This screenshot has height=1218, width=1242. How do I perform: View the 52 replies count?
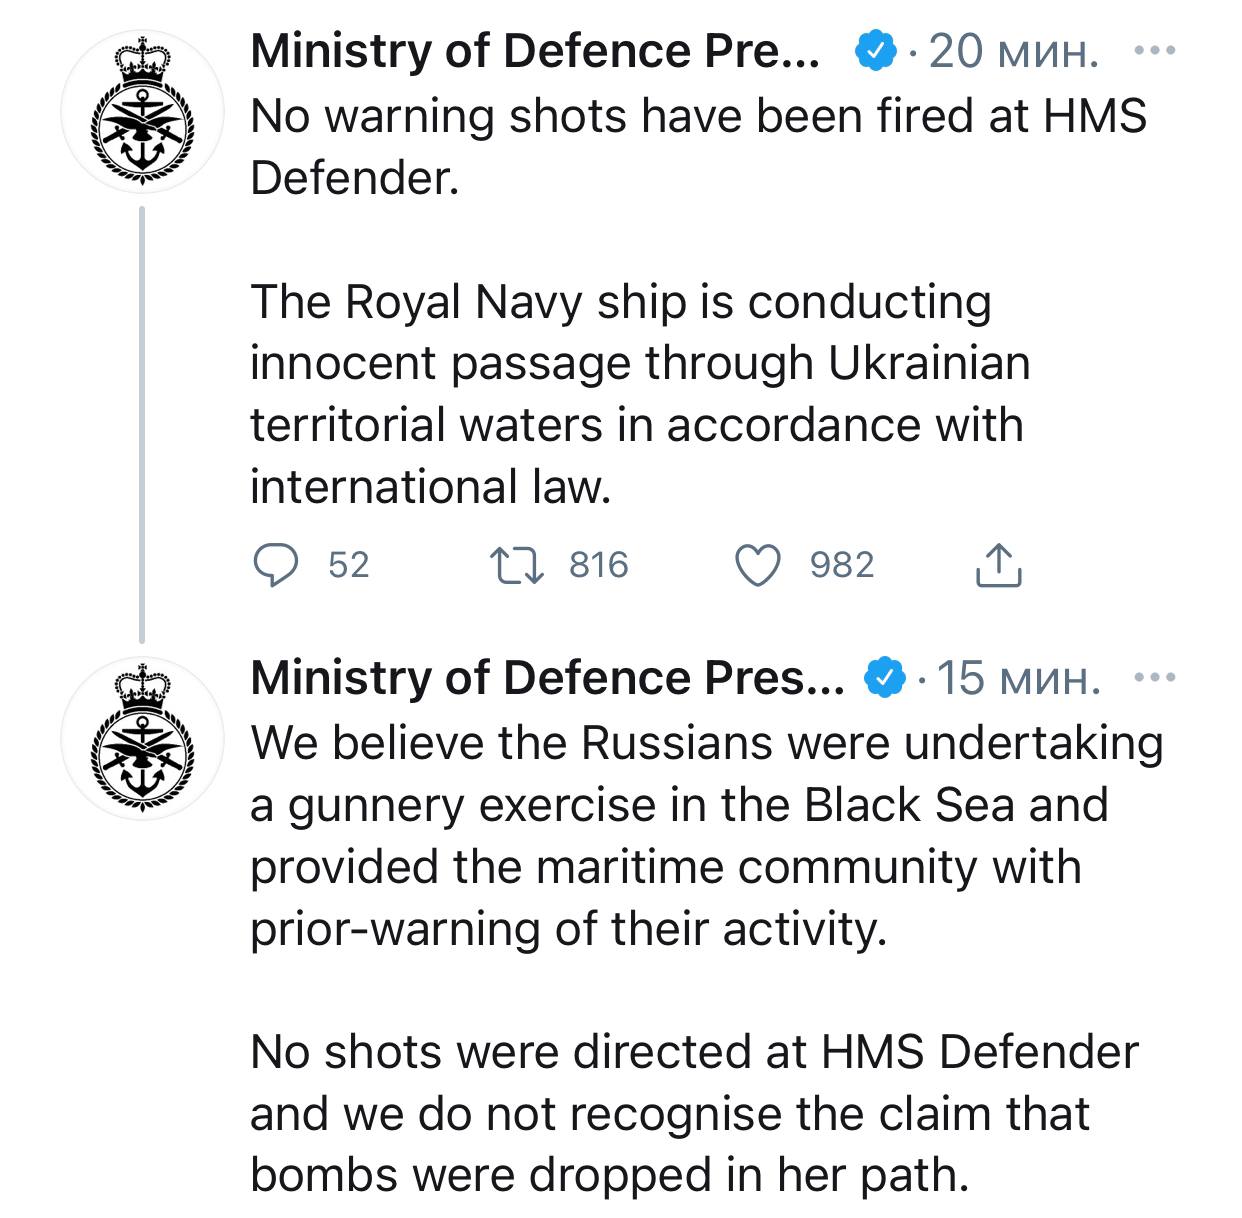point(349,566)
